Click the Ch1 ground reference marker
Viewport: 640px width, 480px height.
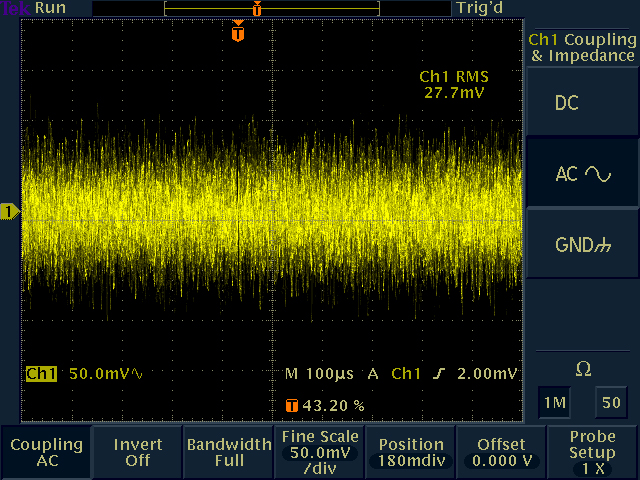(x=10, y=212)
